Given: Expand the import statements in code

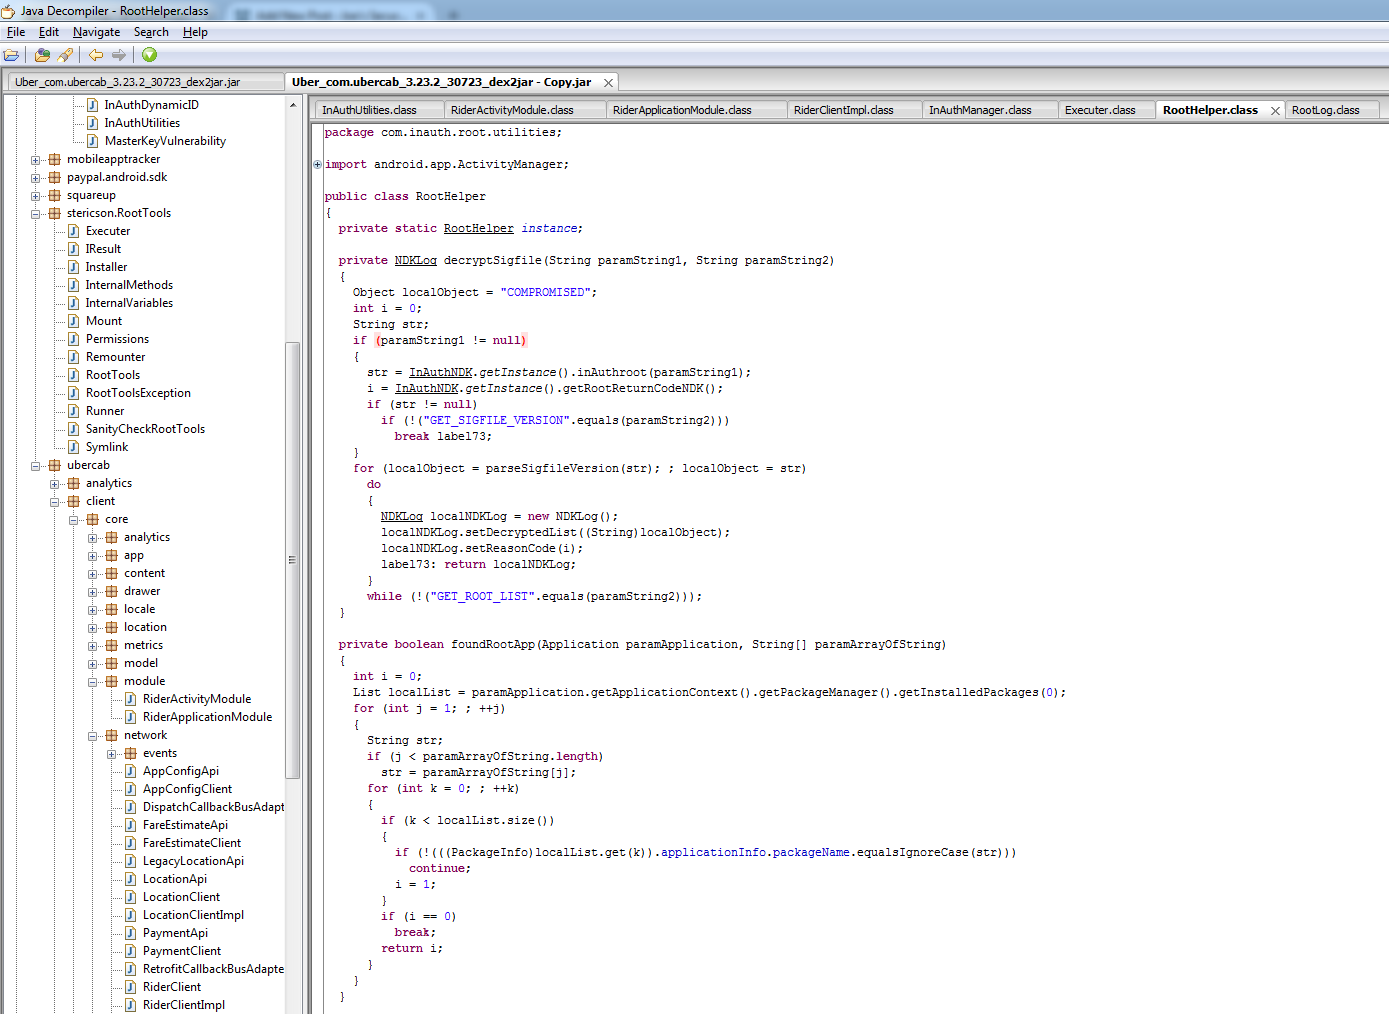Looking at the screenshot, I should click(x=318, y=165).
